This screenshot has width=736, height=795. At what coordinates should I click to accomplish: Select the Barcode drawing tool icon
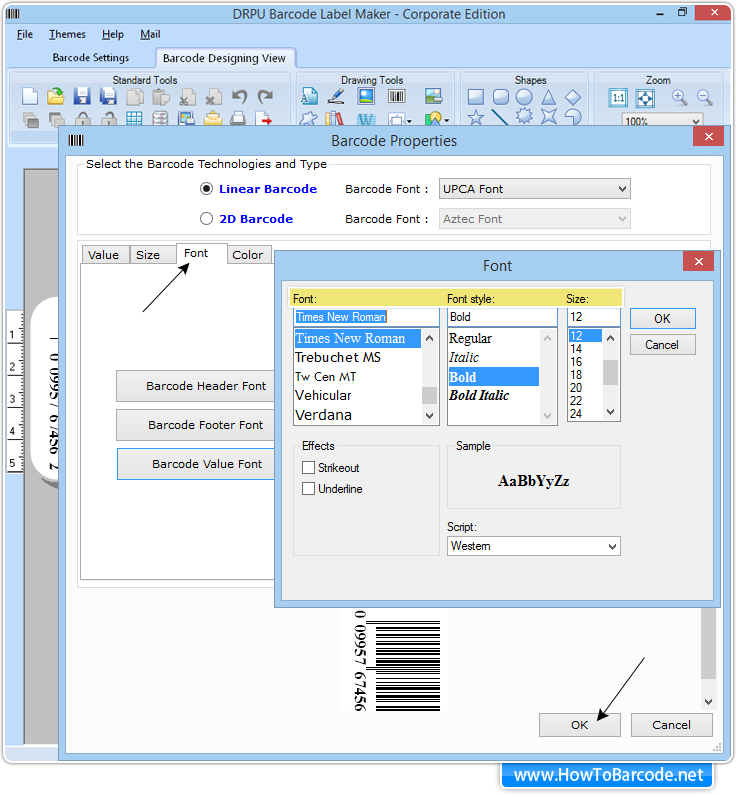[397, 96]
